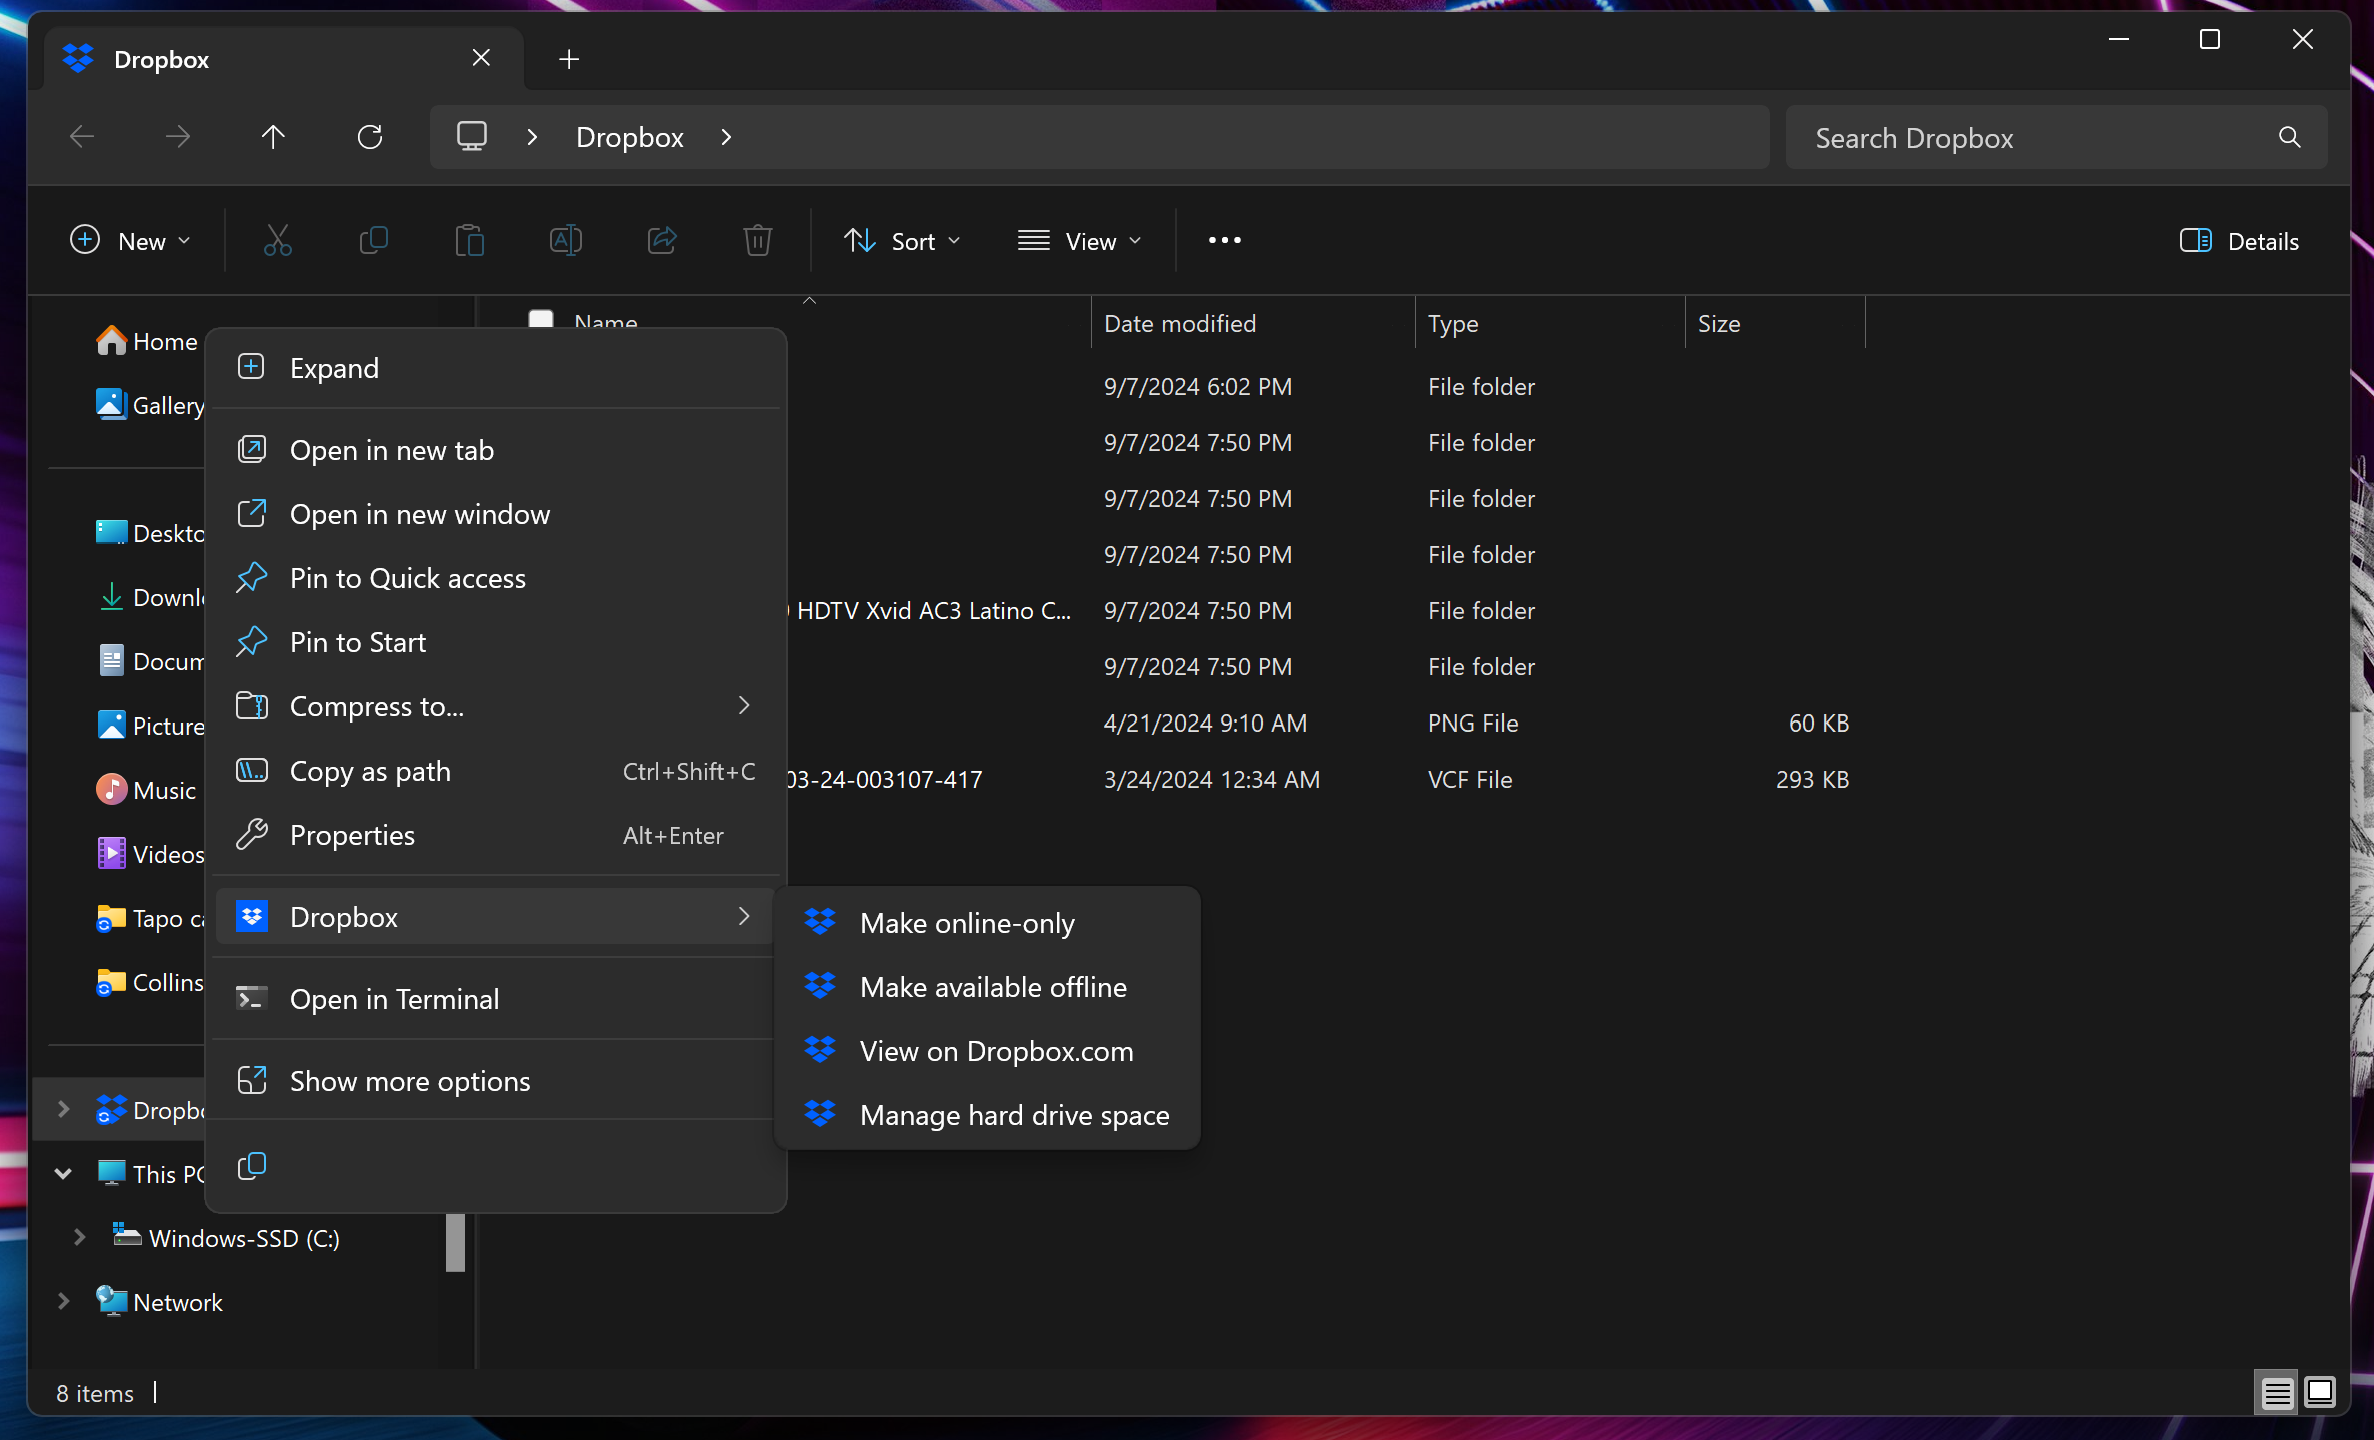Open the See more ellipsis in the toolbar
The height and width of the screenshot is (1440, 2374).
[1224, 240]
